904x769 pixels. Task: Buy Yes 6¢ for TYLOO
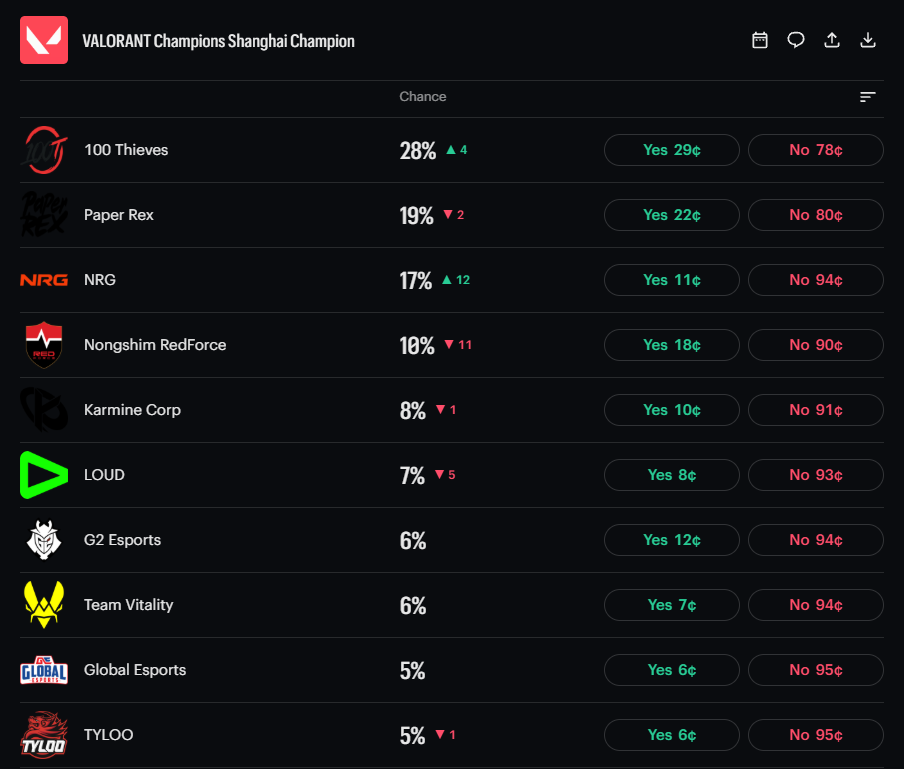coord(672,735)
